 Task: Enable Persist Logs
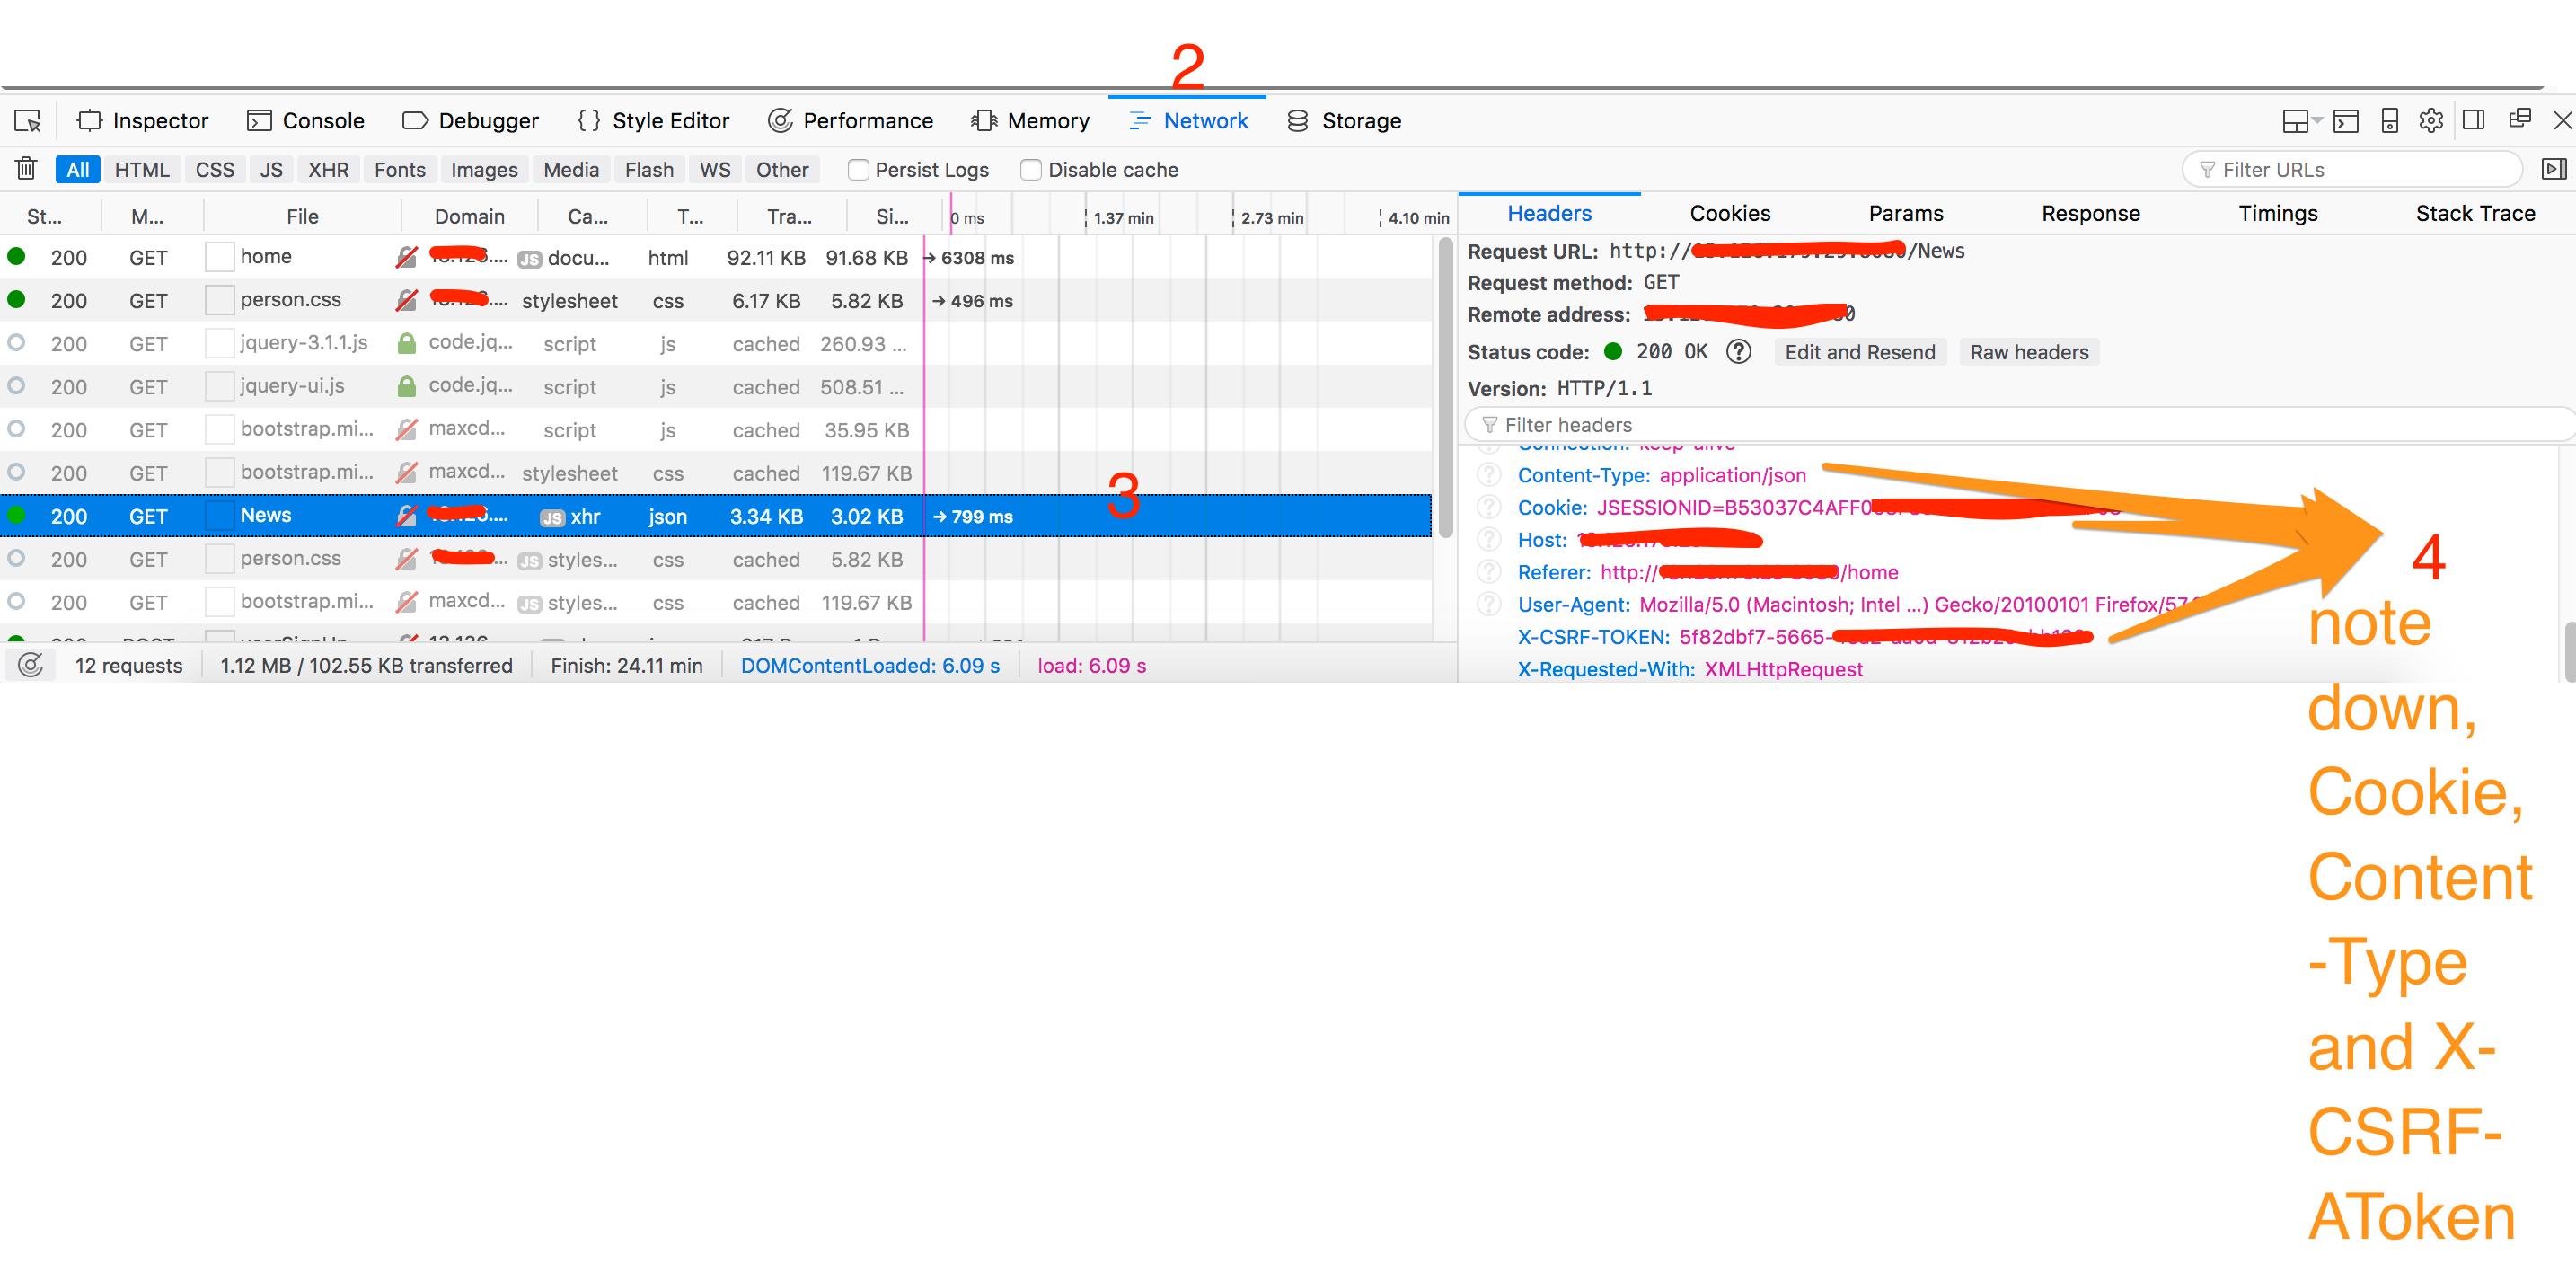tap(858, 169)
